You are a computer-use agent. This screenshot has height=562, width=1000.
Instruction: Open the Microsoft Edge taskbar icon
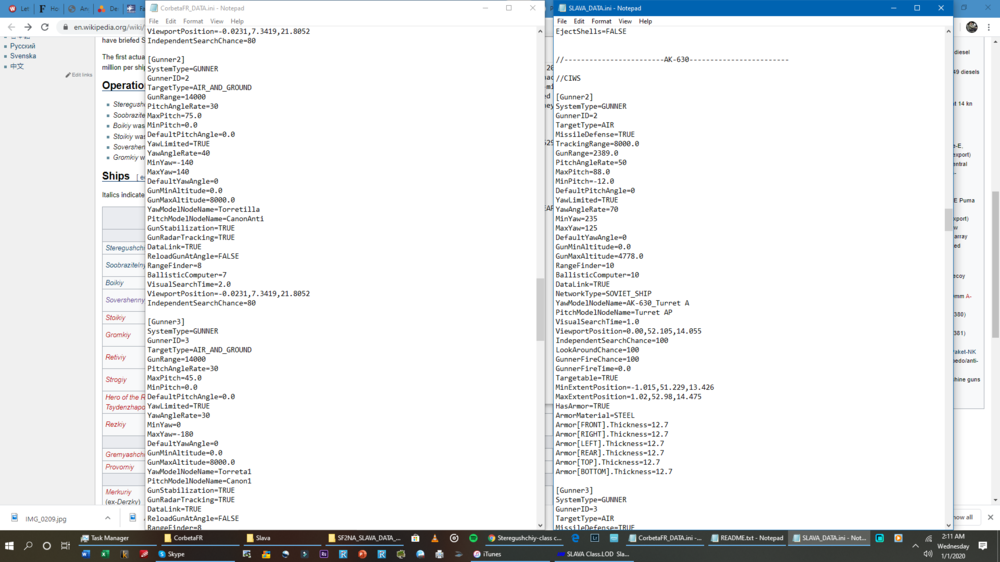coord(575,538)
